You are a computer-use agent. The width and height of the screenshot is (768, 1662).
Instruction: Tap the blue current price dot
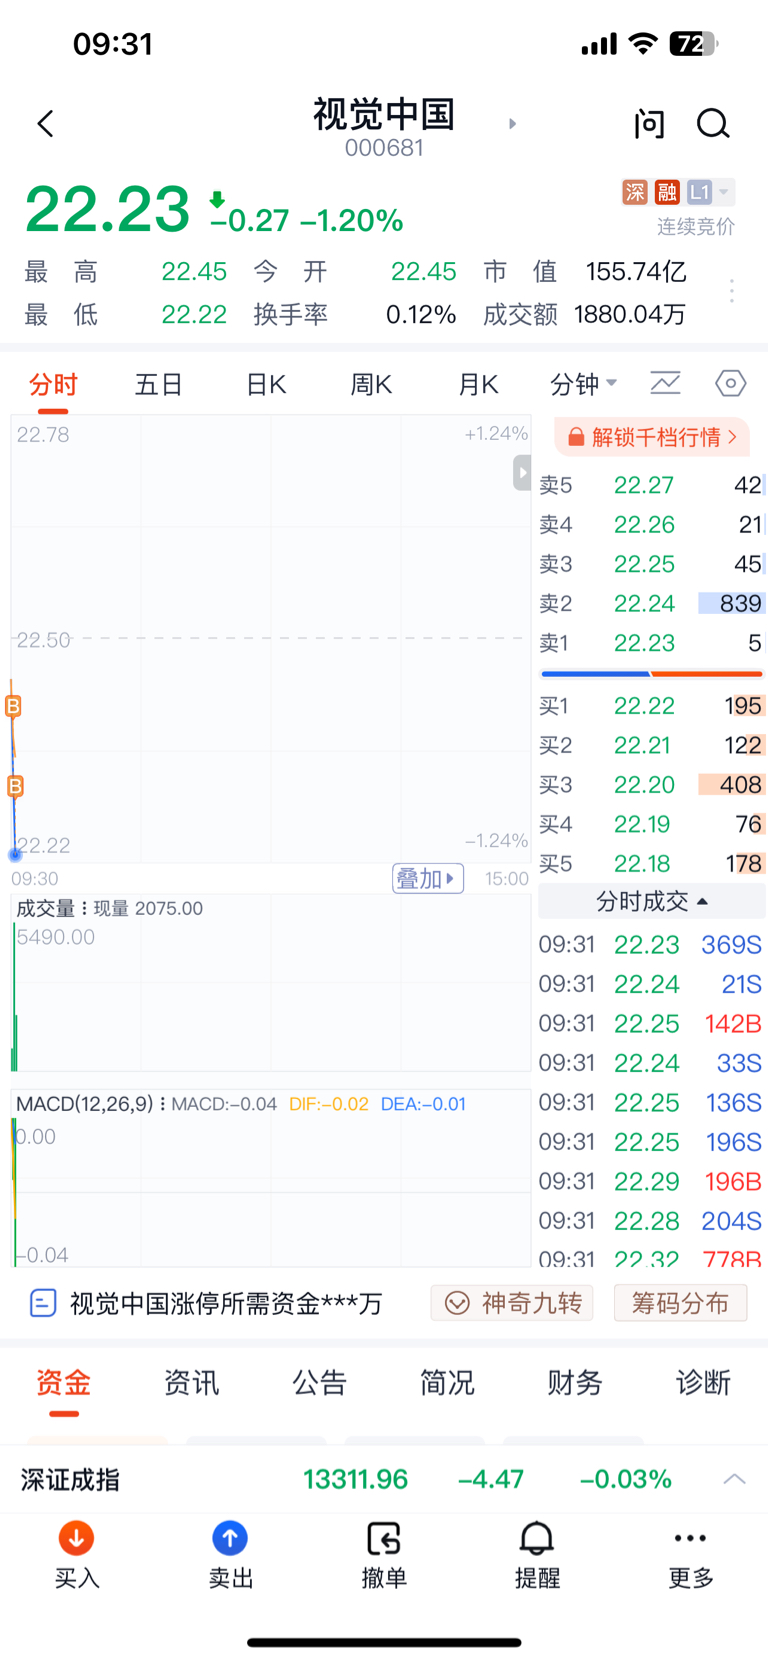pyautogui.click(x=15, y=854)
